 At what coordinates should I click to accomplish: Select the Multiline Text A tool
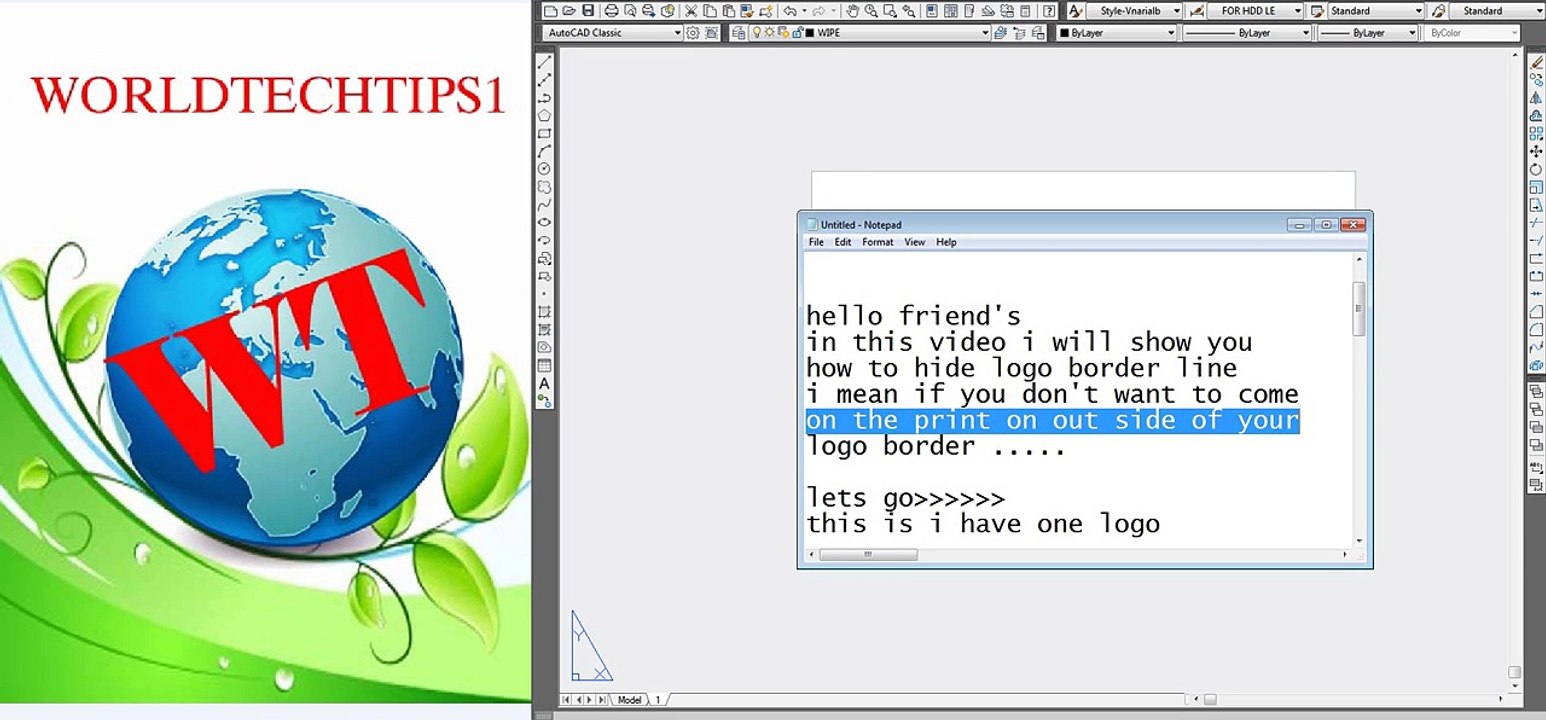545,383
